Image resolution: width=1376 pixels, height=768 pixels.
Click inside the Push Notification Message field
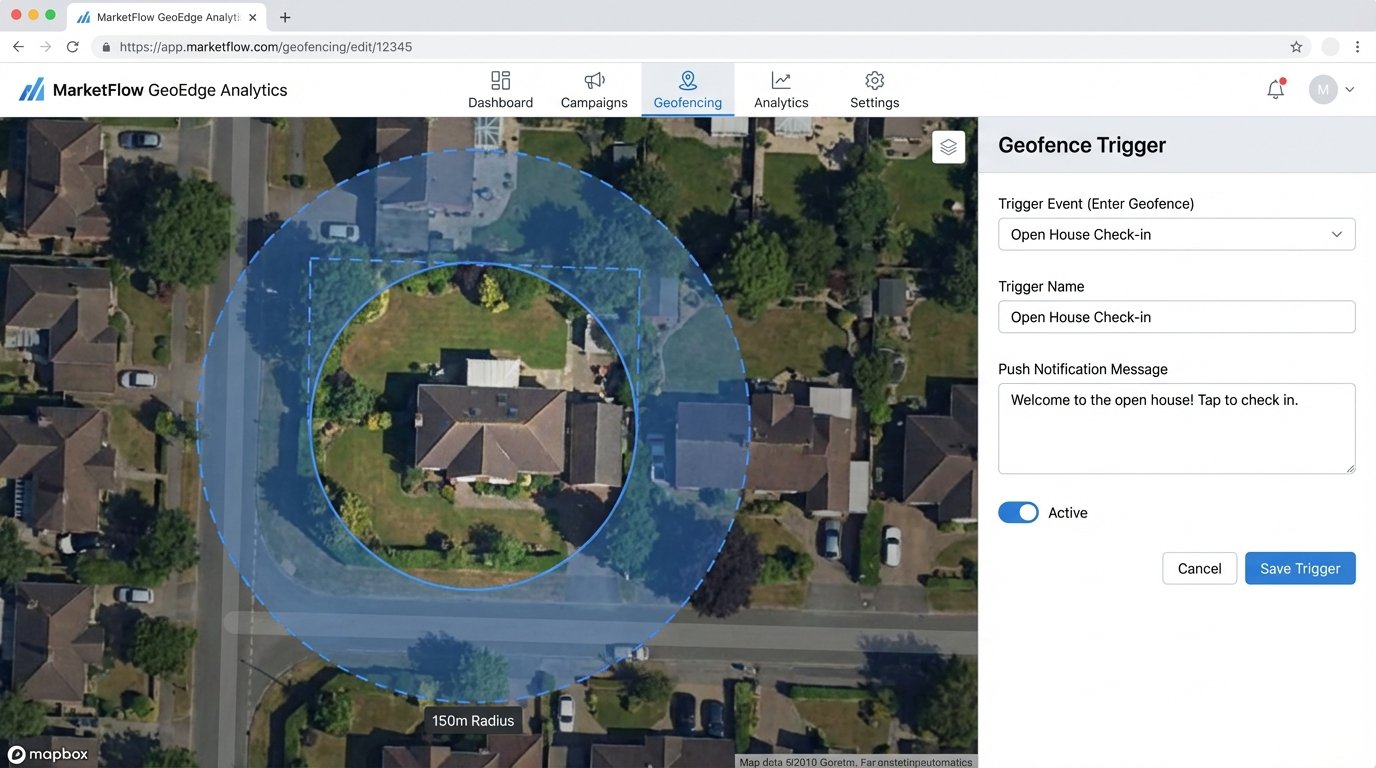pyautogui.click(x=1176, y=428)
